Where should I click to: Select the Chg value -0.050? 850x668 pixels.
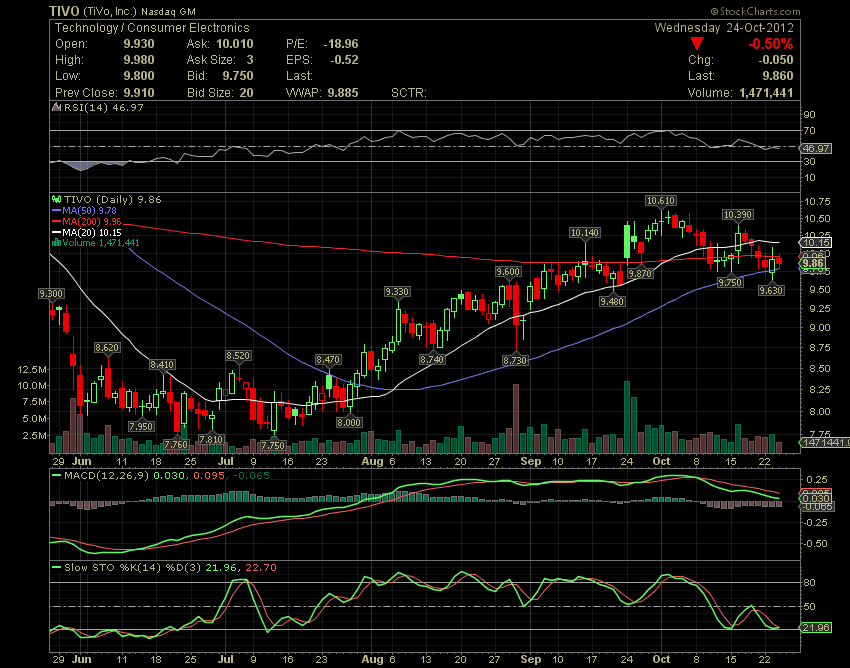pyautogui.click(x=776, y=60)
